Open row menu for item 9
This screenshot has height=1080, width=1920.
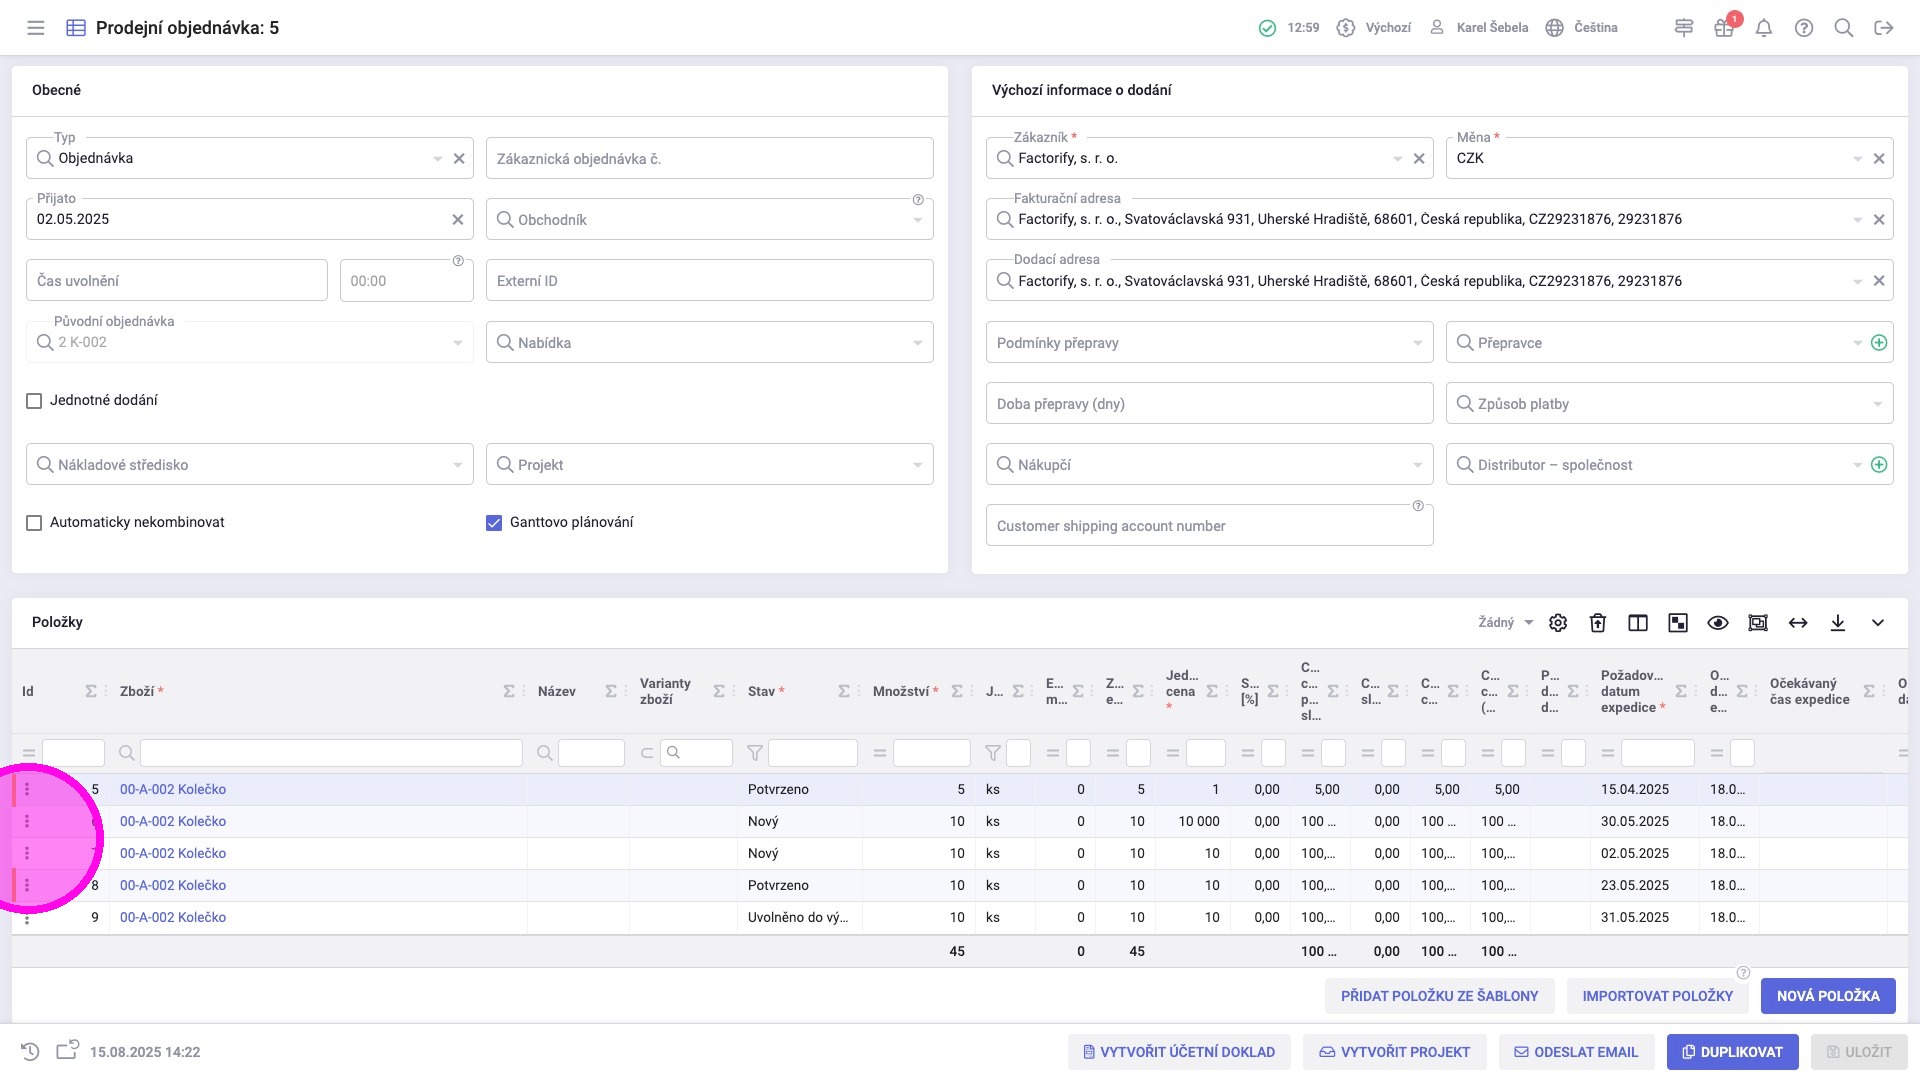tap(27, 918)
